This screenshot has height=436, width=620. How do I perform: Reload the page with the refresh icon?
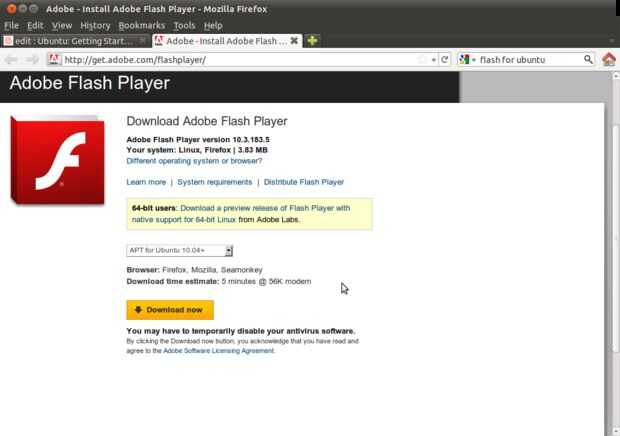[x=444, y=60]
